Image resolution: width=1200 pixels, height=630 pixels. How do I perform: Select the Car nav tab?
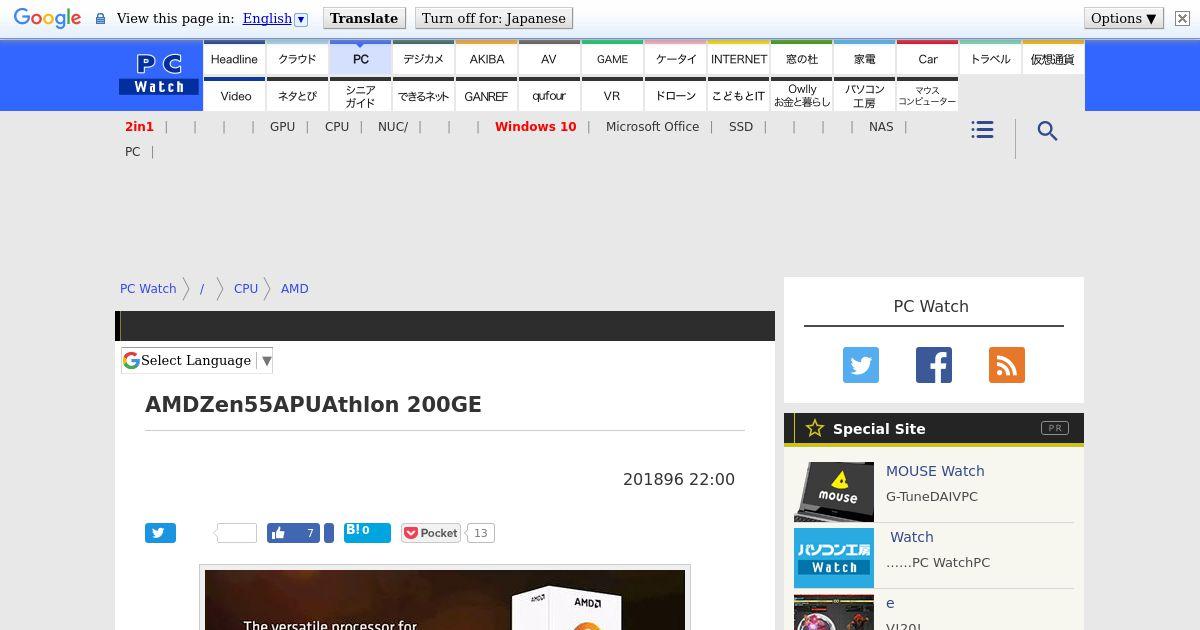pos(928,59)
